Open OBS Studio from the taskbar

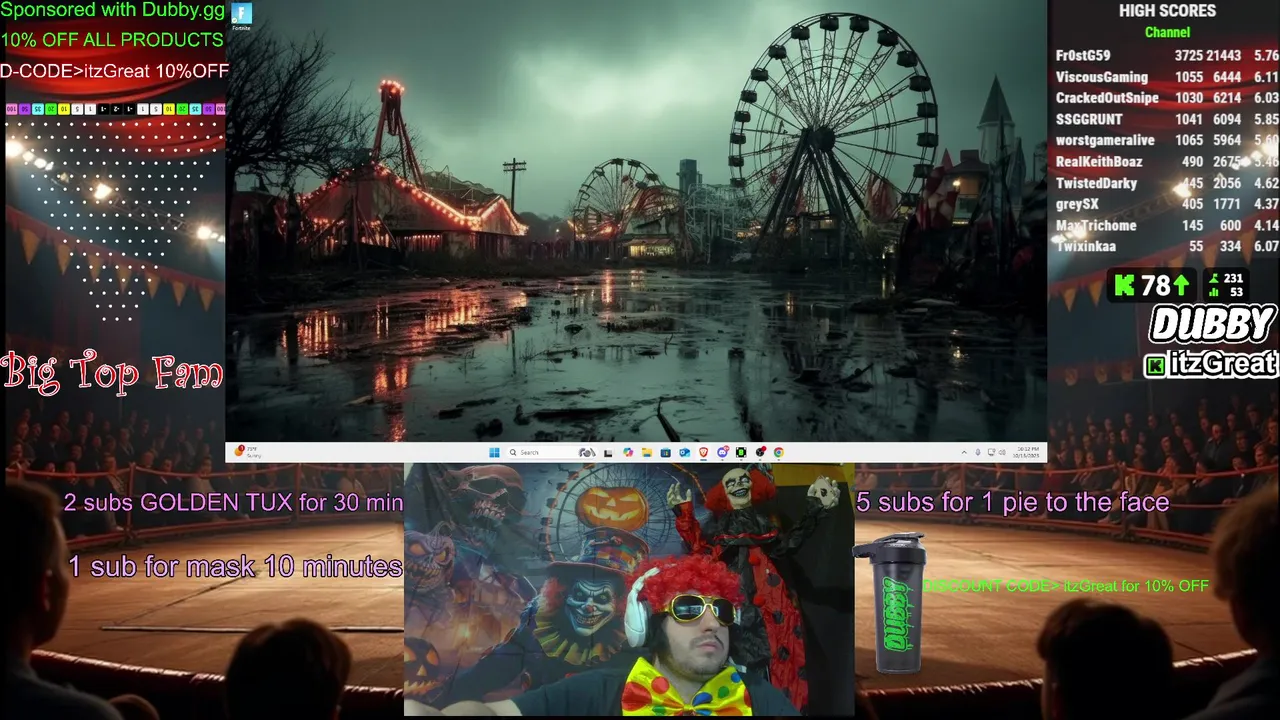760,452
